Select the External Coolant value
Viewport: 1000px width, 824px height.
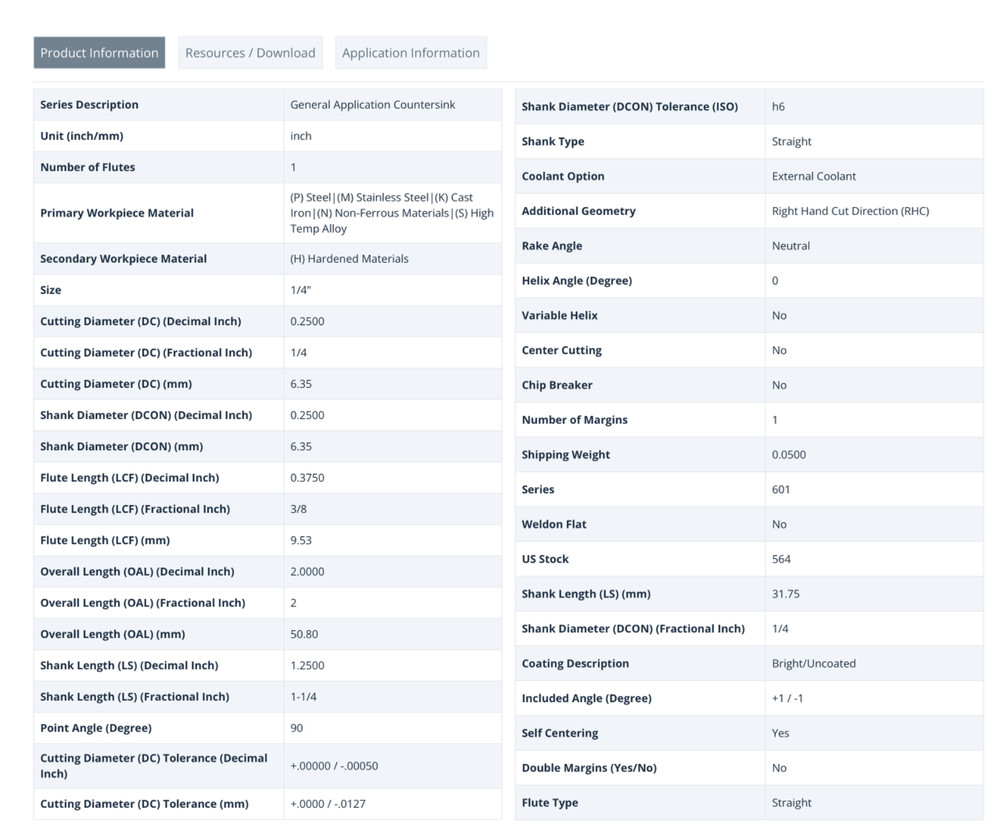814,176
